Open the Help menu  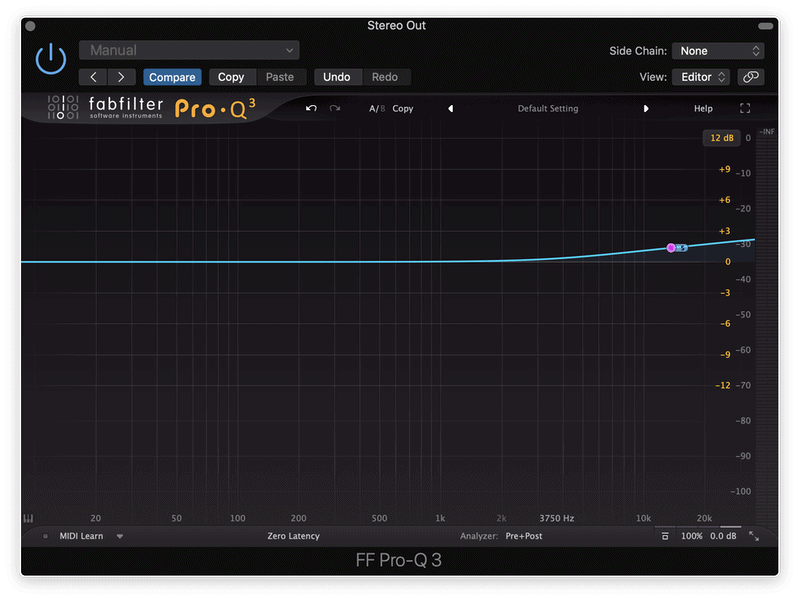pos(703,109)
